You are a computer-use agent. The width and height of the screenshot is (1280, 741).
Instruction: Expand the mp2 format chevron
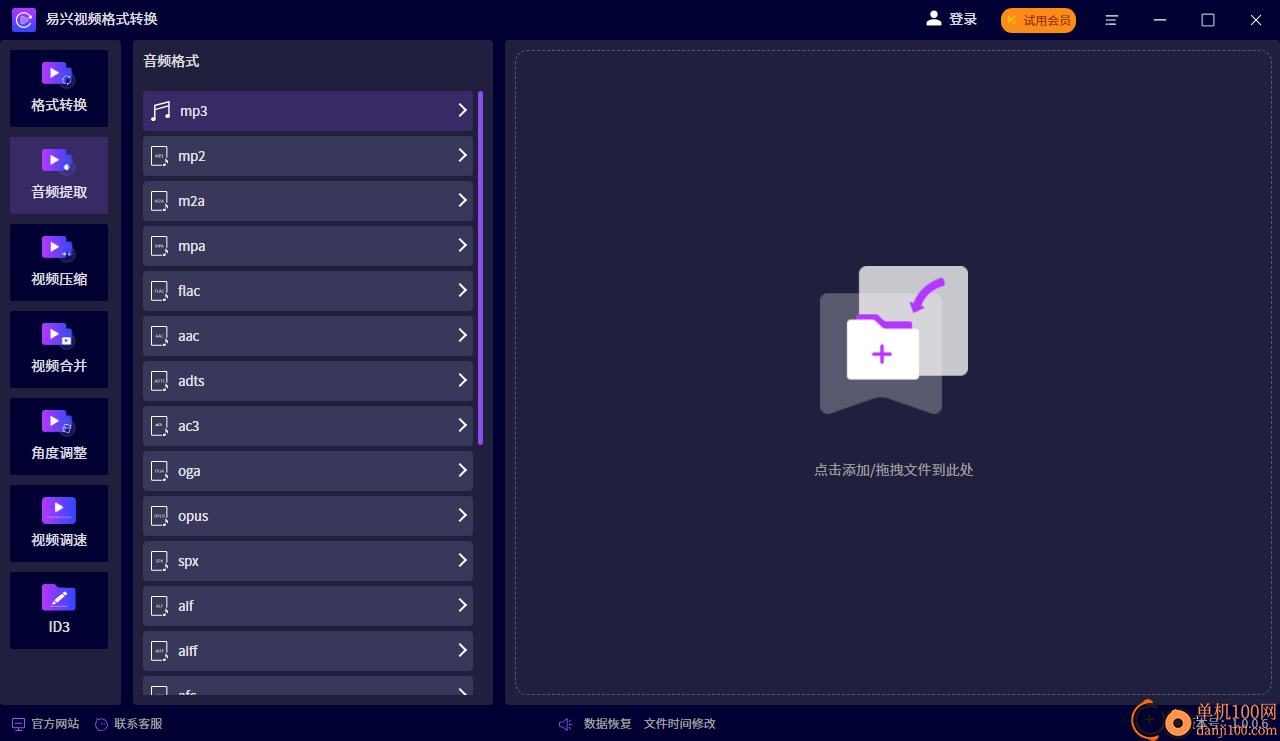coord(462,155)
